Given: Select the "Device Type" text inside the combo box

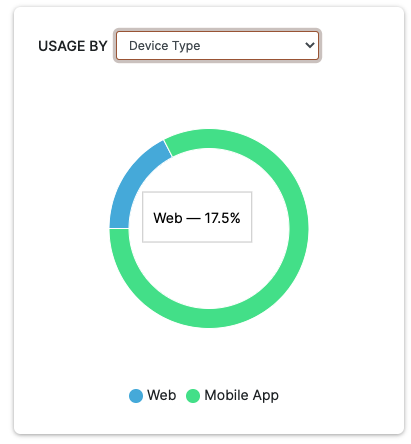Looking at the screenshot, I should pyautogui.click(x=165, y=46).
